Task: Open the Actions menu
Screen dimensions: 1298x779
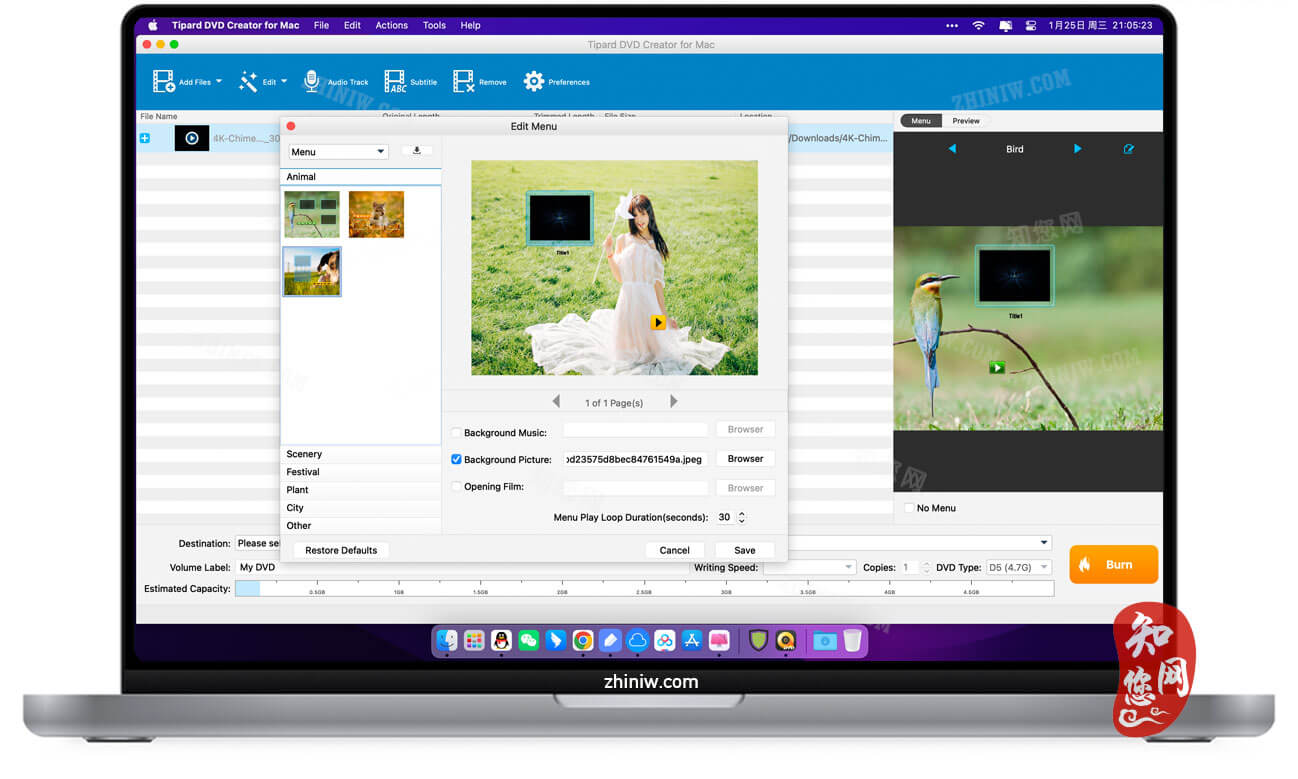Action: [391, 25]
